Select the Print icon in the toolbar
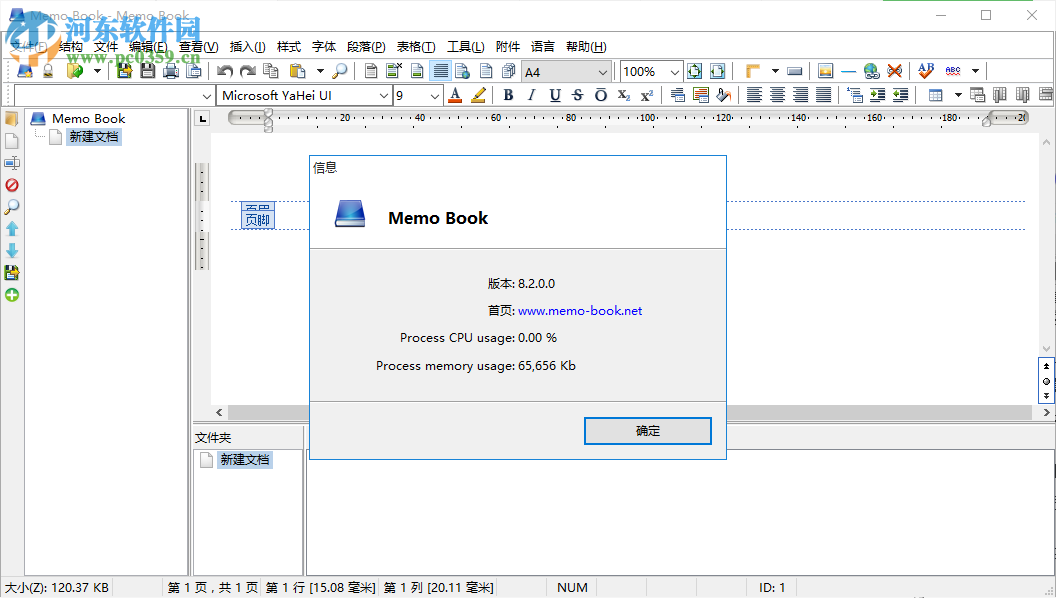This screenshot has width=1056, height=598. [170, 72]
